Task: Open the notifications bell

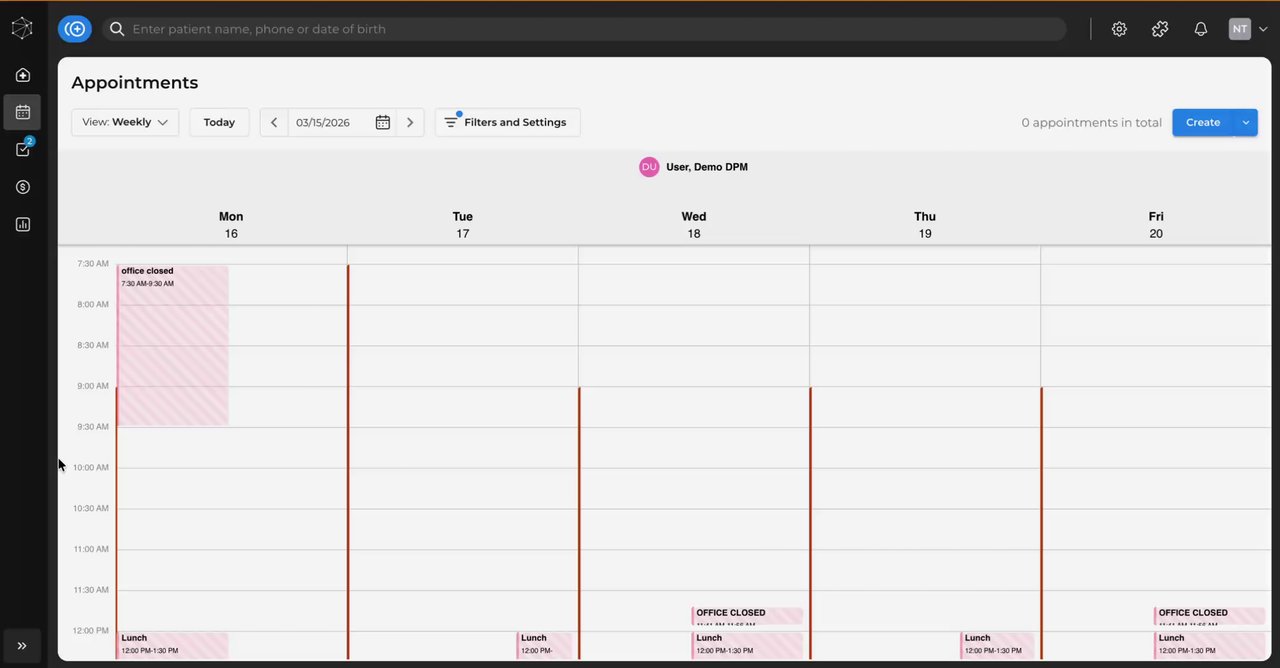Action: (1201, 29)
